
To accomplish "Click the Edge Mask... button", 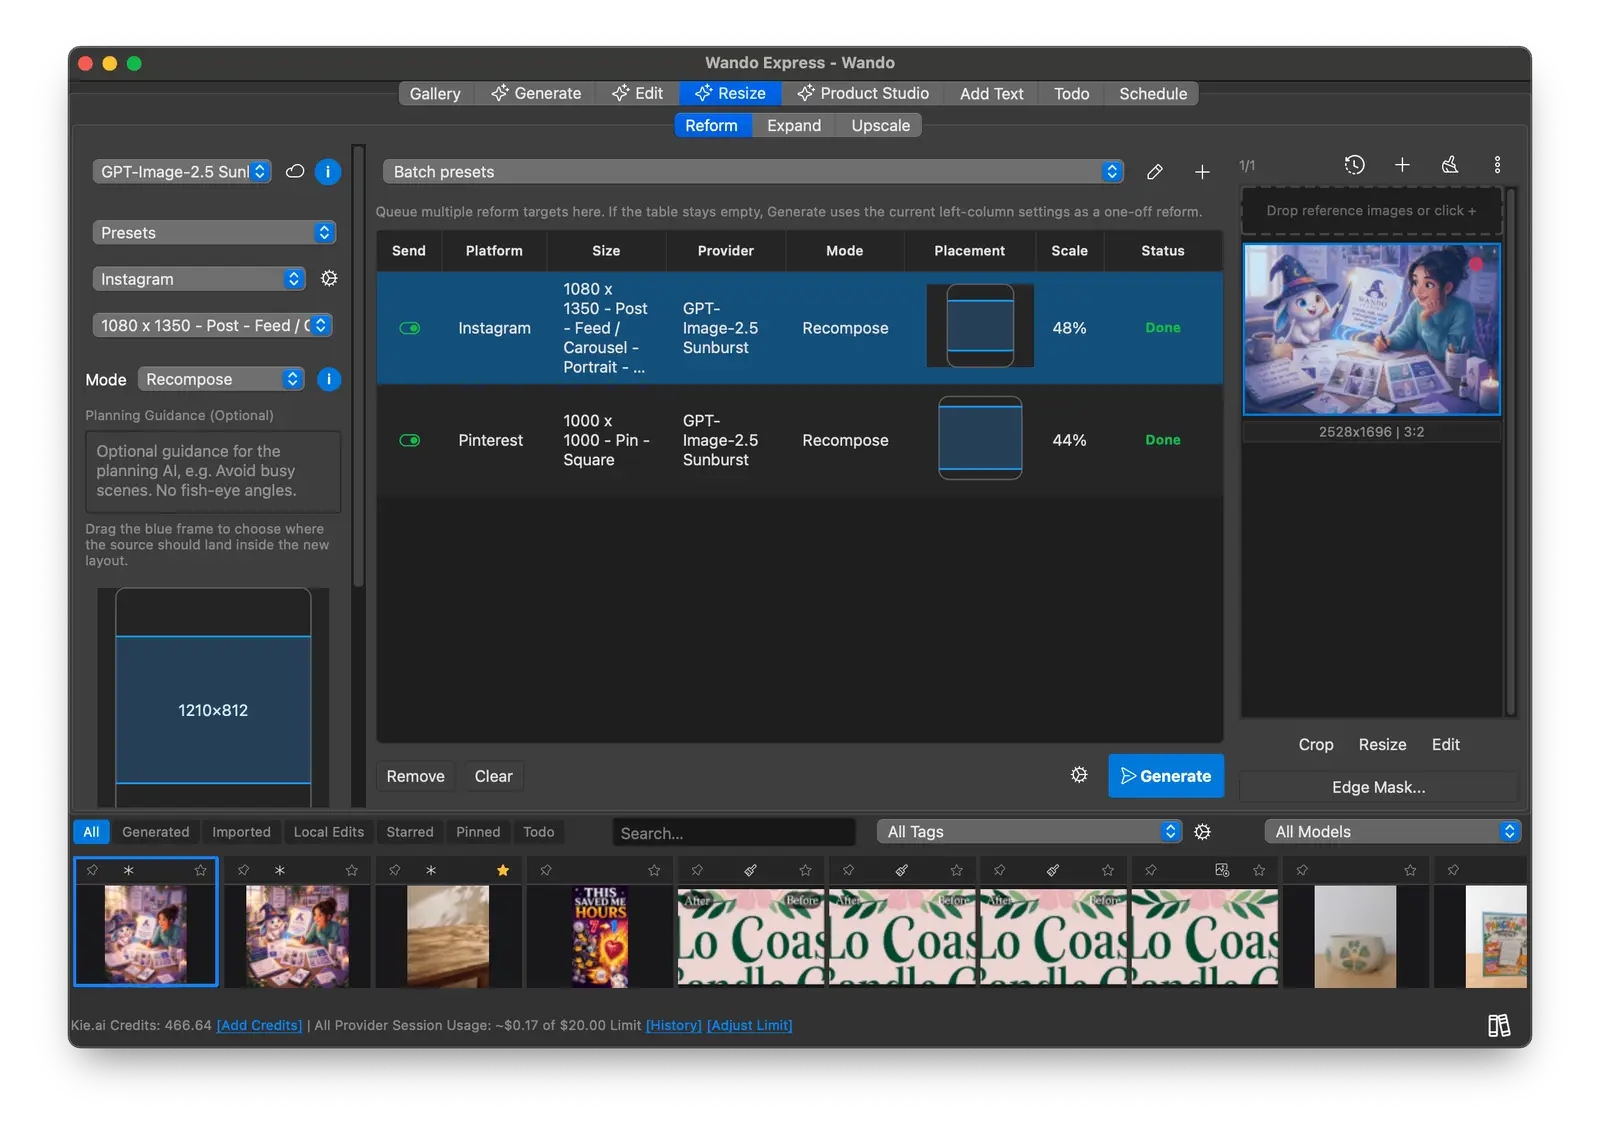I will [x=1379, y=787].
